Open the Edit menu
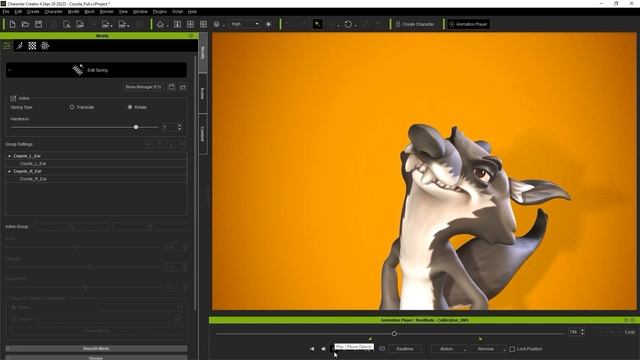 tap(18, 12)
